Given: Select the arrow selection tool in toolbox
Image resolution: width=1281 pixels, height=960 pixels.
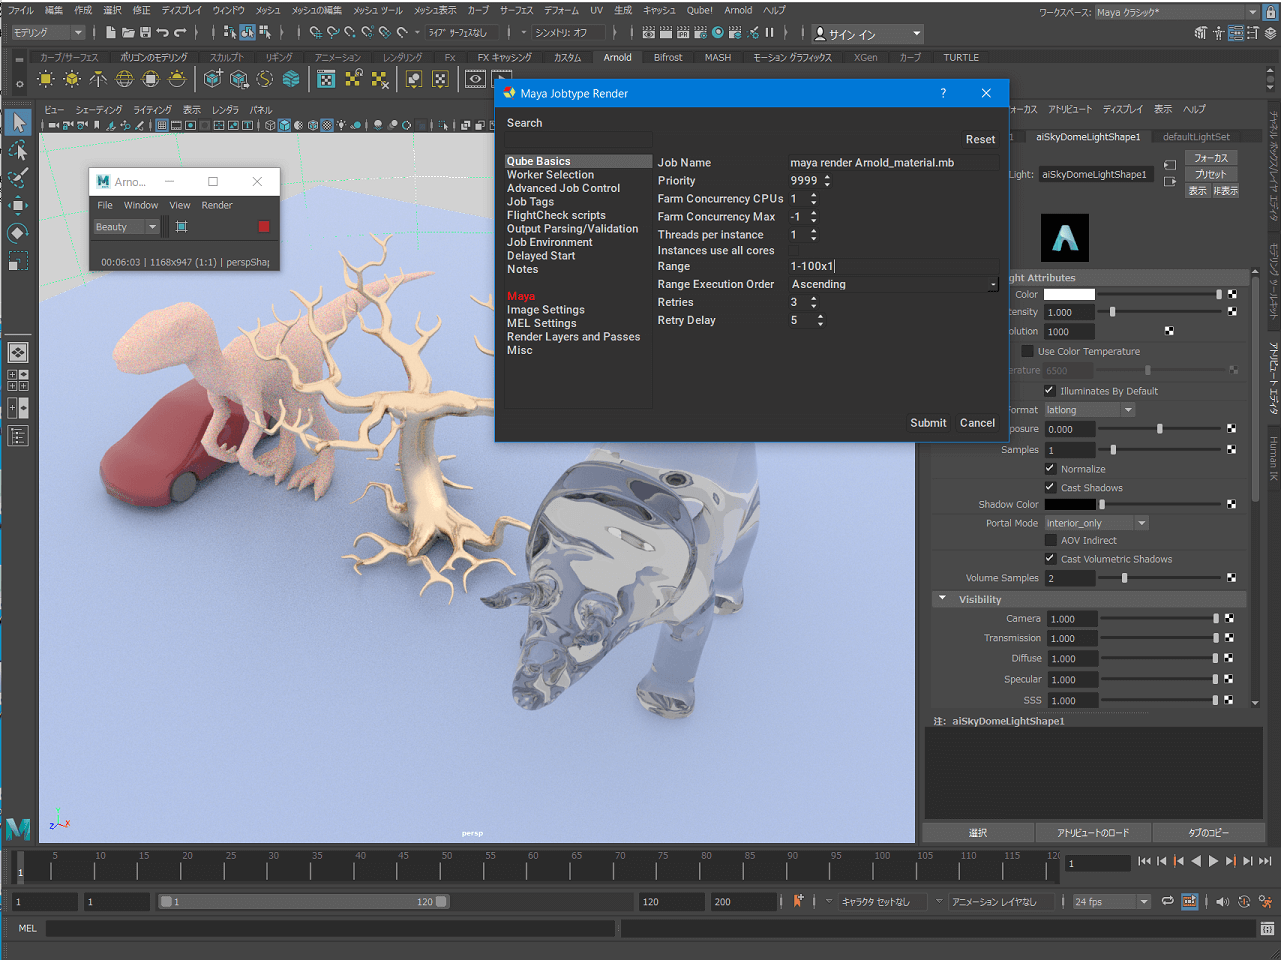Looking at the screenshot, I should tap(18, 123).
